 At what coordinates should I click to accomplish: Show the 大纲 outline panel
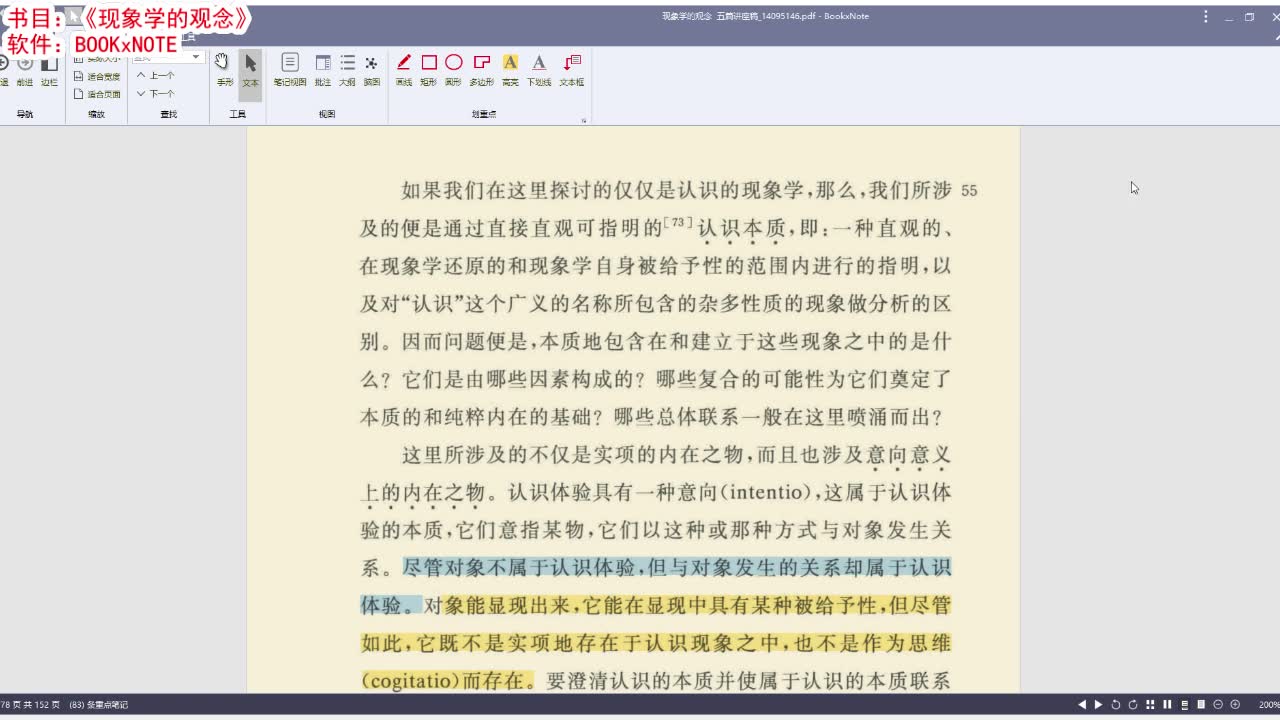pos(347,69)
